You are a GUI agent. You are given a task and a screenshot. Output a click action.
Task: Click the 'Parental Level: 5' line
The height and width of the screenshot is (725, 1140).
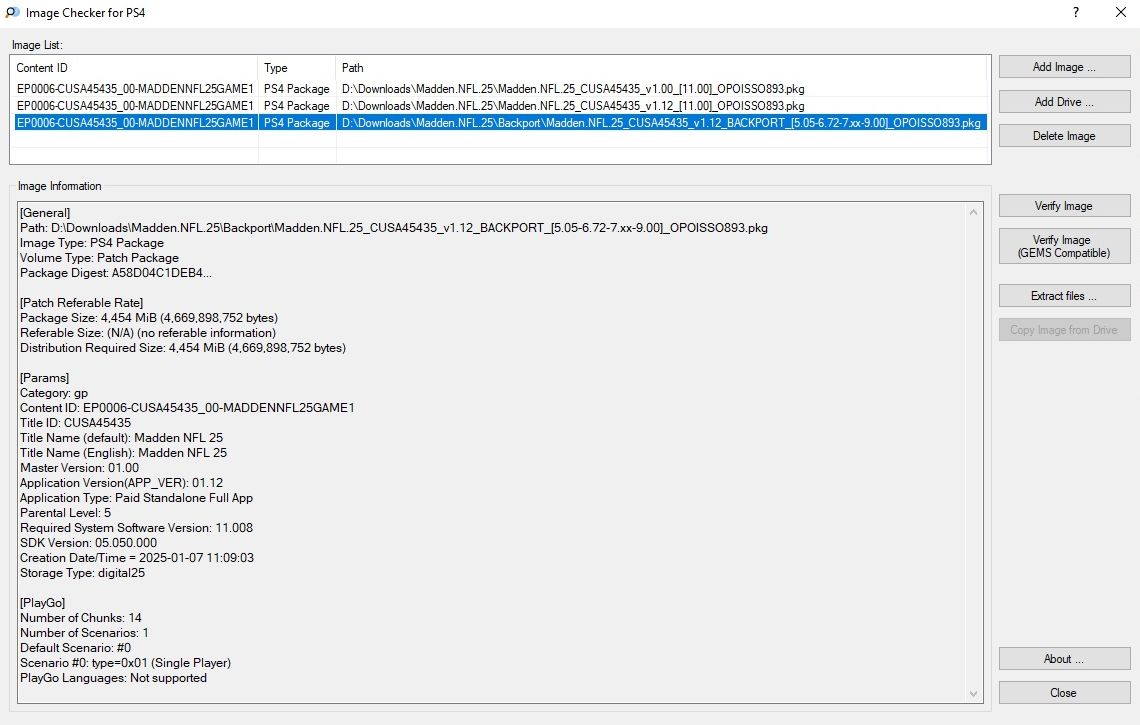coord(65,513)
